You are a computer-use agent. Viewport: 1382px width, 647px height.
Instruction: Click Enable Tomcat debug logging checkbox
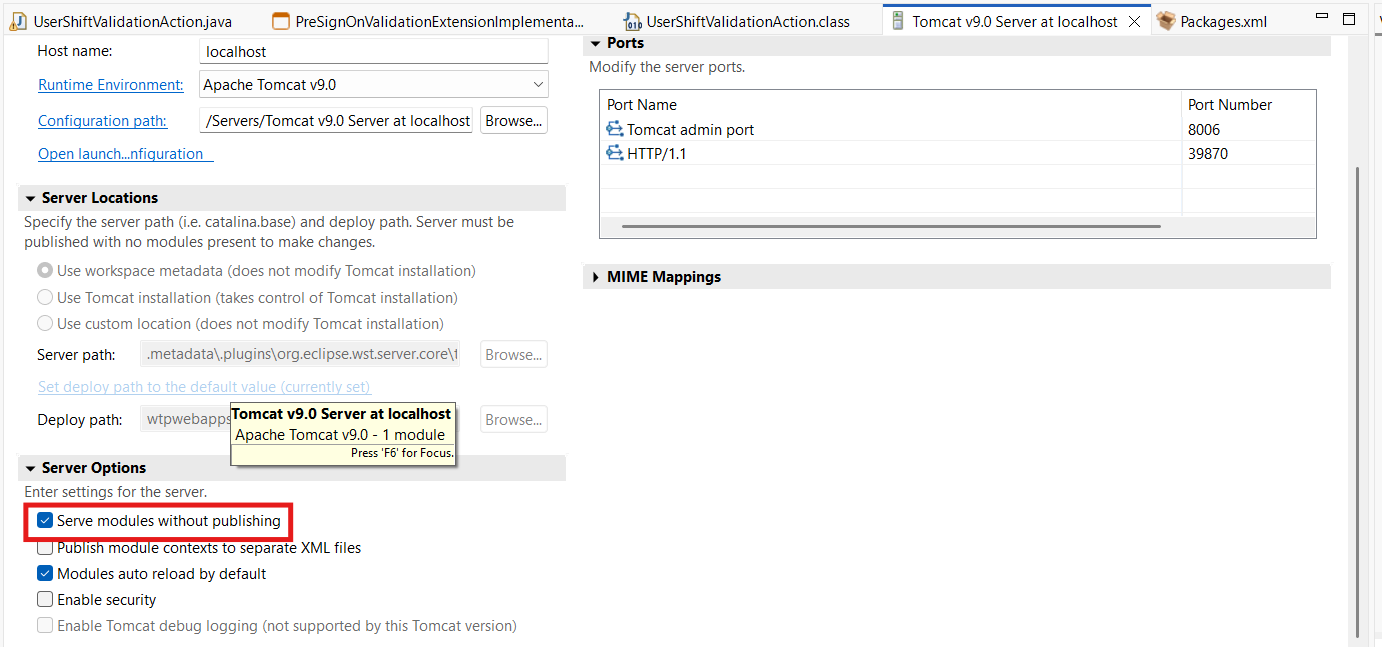click(45, 625)
